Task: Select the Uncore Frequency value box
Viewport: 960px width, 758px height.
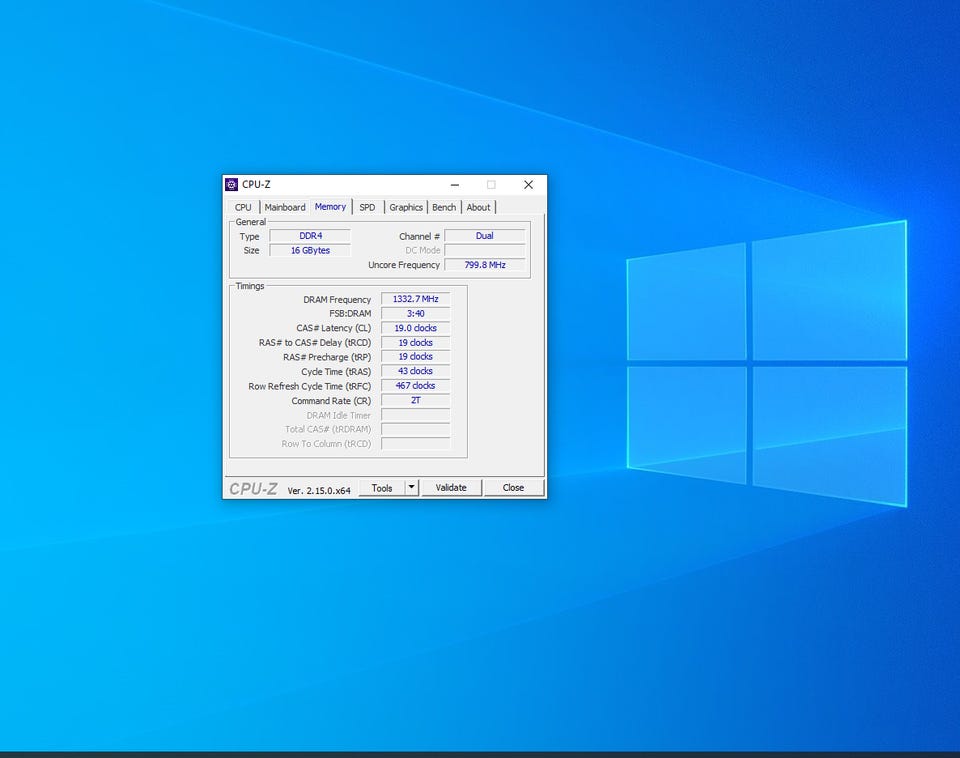Action: pyautogui.click(x=484, y=265)
